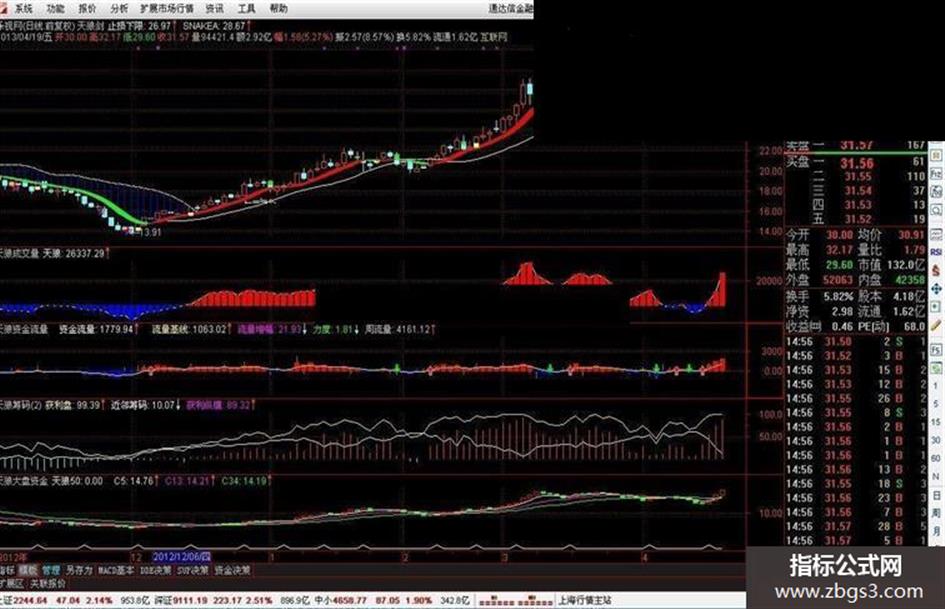Click the green sheet icon below F5
This screenshot has height=609, width=945.
coord(937,367)
